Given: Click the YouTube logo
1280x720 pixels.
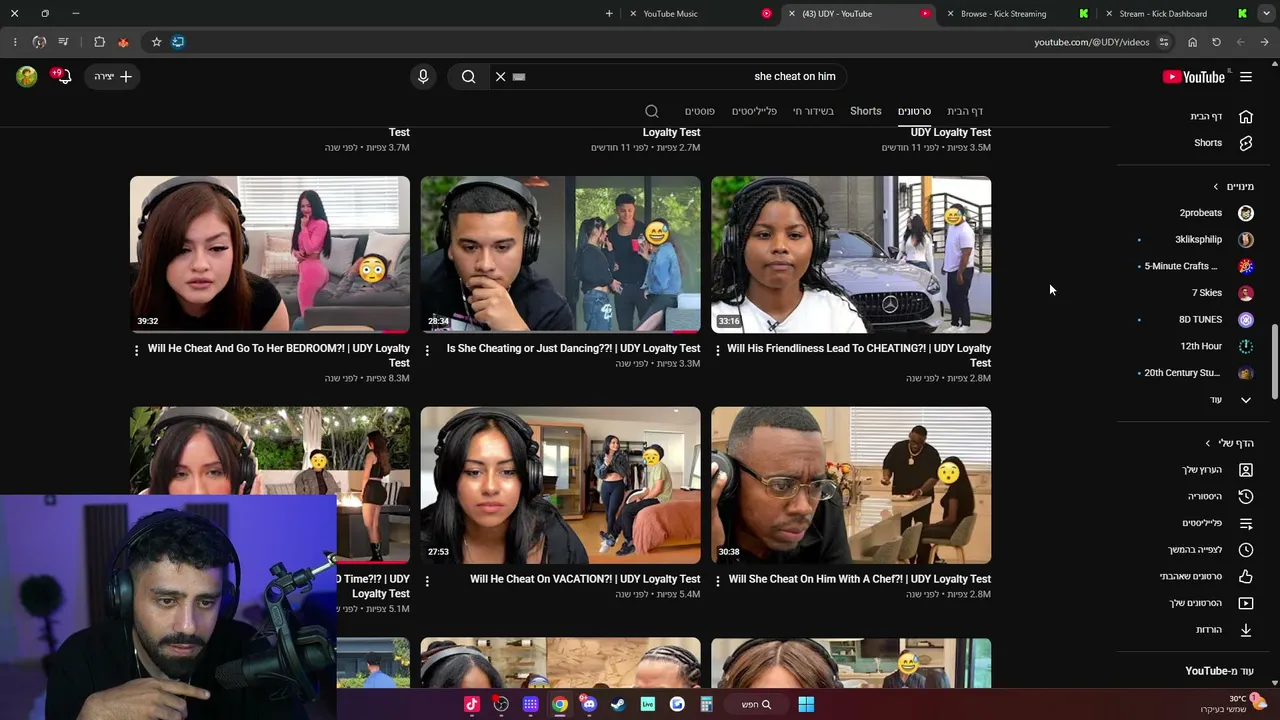Looking at the screenshot, I should coord(1193,77).
